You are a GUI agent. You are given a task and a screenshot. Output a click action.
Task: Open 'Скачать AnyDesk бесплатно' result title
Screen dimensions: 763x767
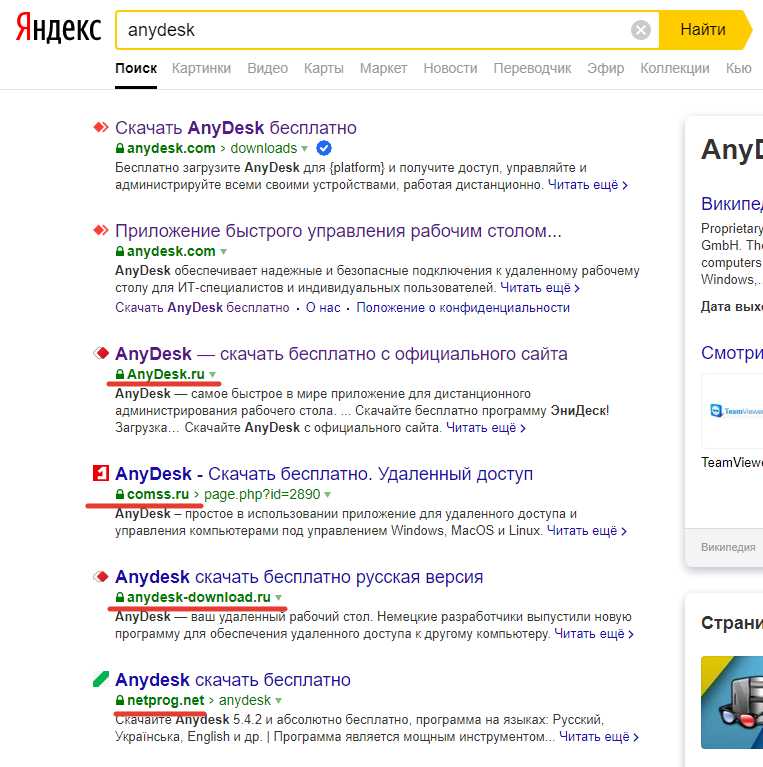236,128
